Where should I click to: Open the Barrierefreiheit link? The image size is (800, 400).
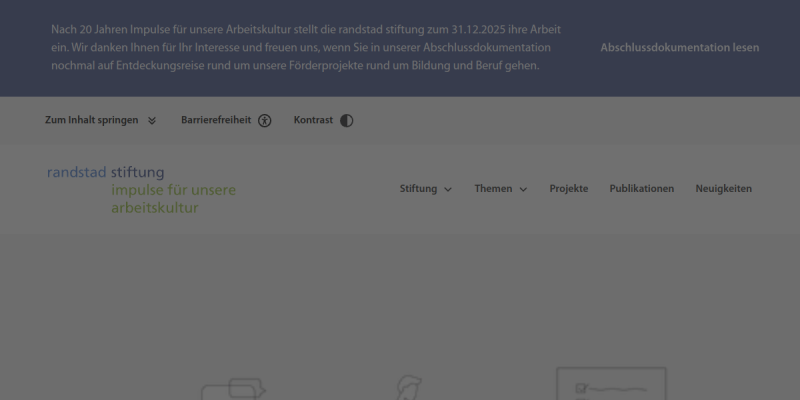pyautogui.click(x=226, y=120)
